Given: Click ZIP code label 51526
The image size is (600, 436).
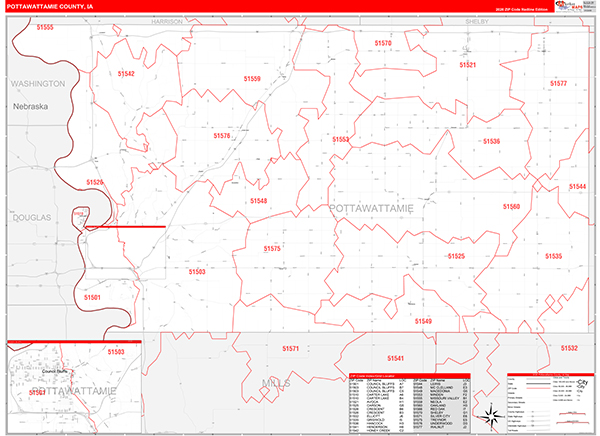Looking at the screenshot, I should click(x=95, y=182).
